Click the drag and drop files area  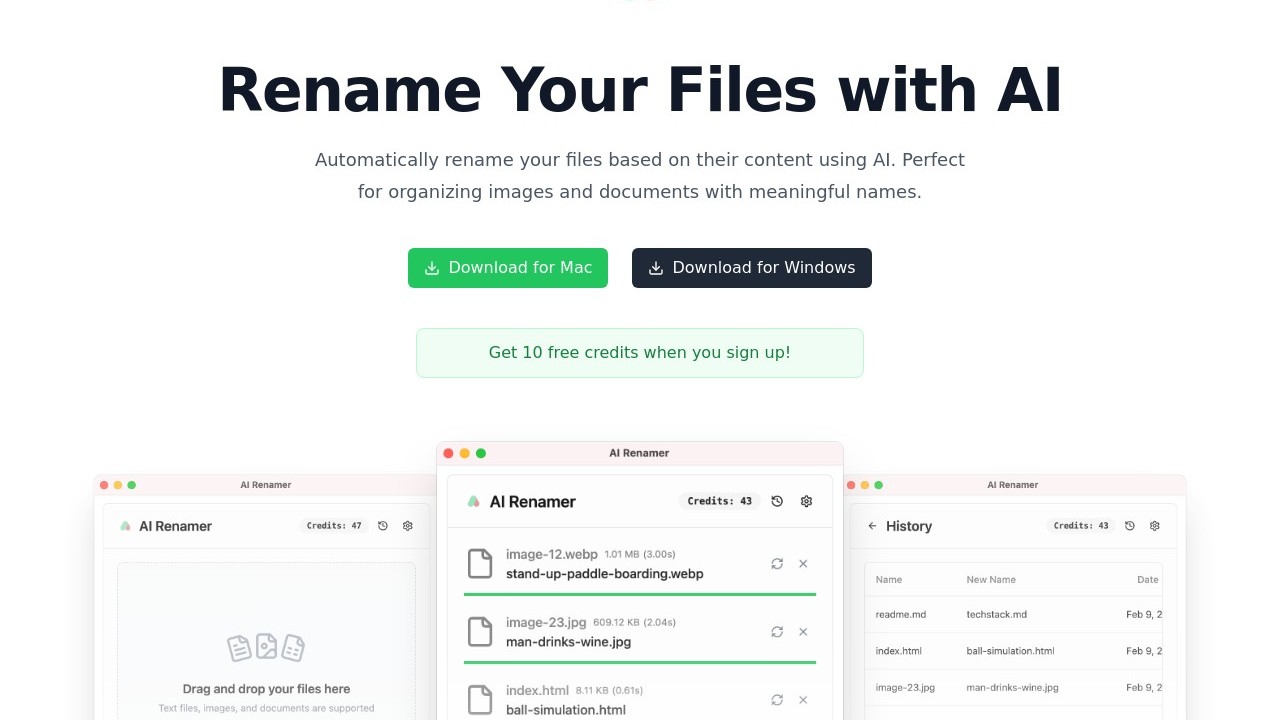point(266,650)
